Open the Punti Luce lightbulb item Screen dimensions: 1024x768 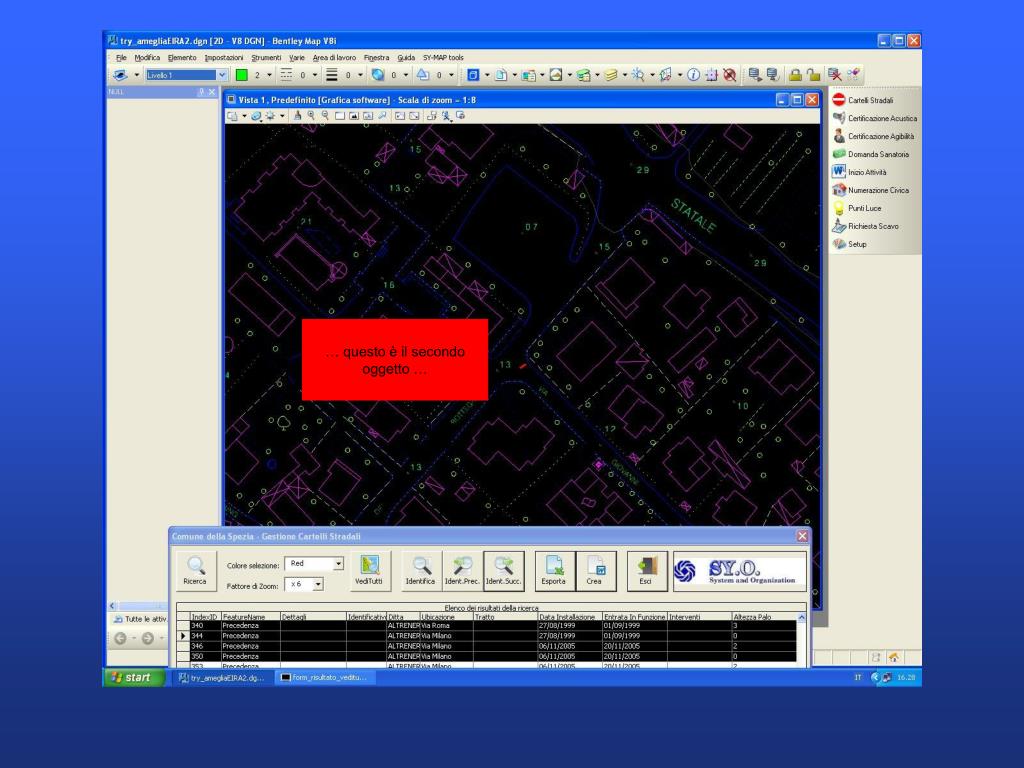pyautogui.click(x=864, y=208)
